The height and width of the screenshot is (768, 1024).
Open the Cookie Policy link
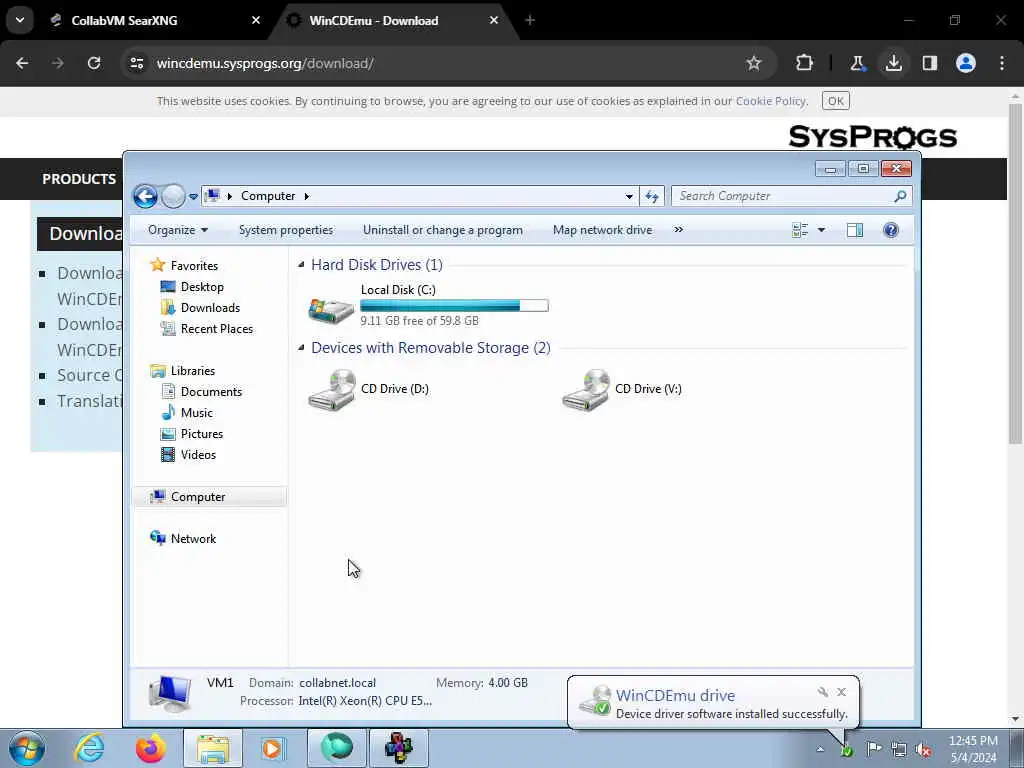[771, 101]
